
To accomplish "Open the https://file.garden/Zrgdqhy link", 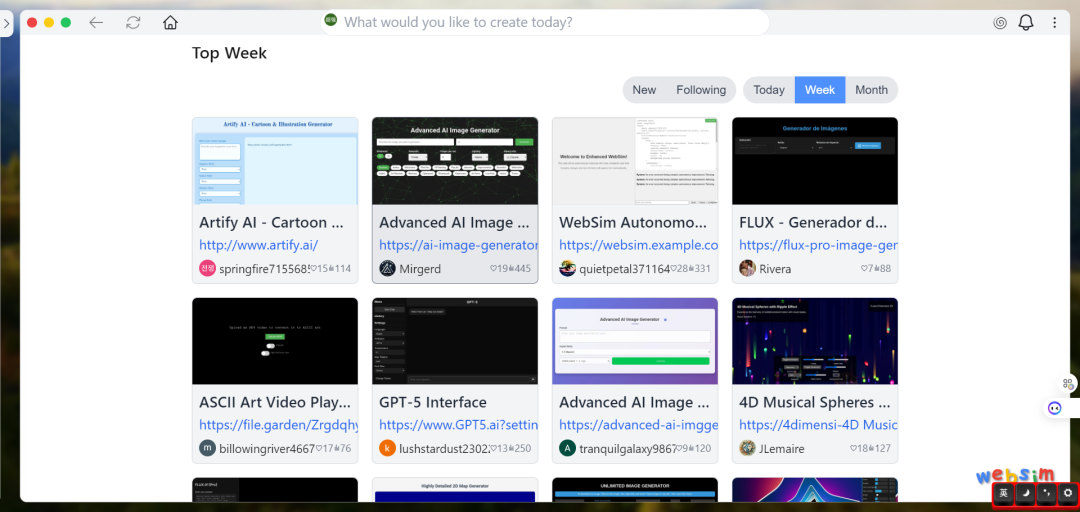I will coord(279,424).
